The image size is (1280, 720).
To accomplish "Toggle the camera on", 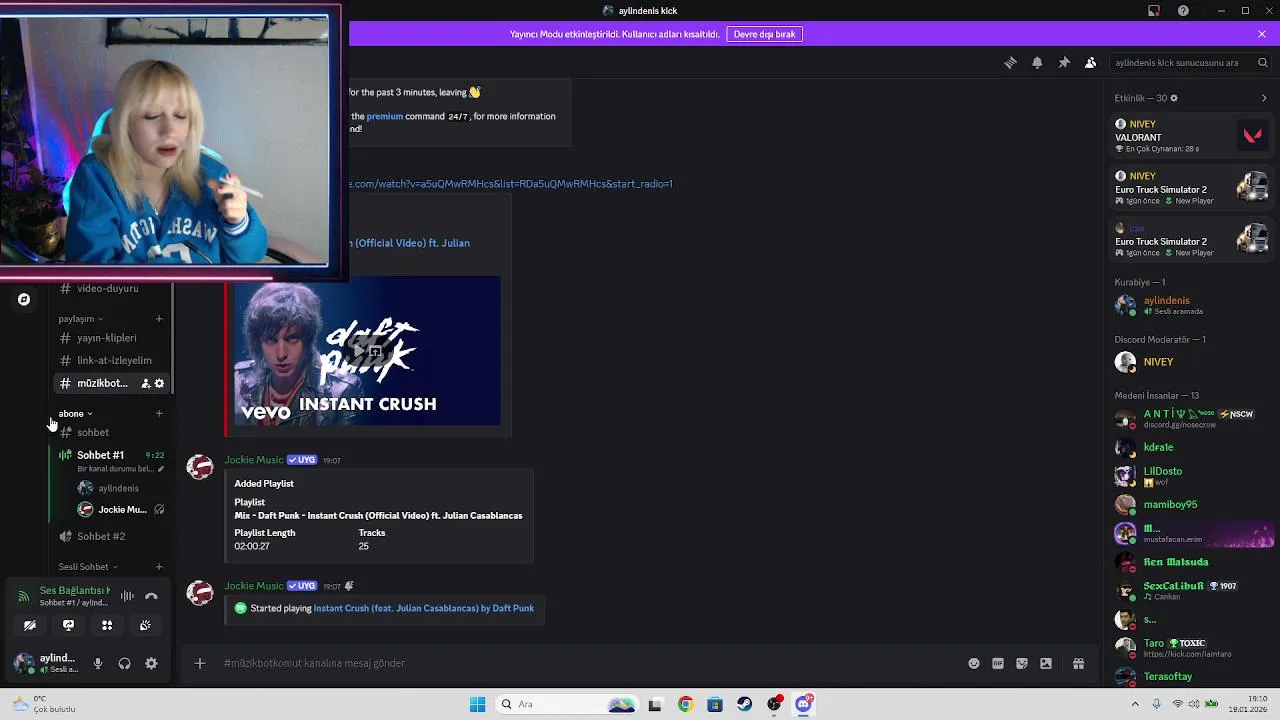I will click(x=30, y=625).
